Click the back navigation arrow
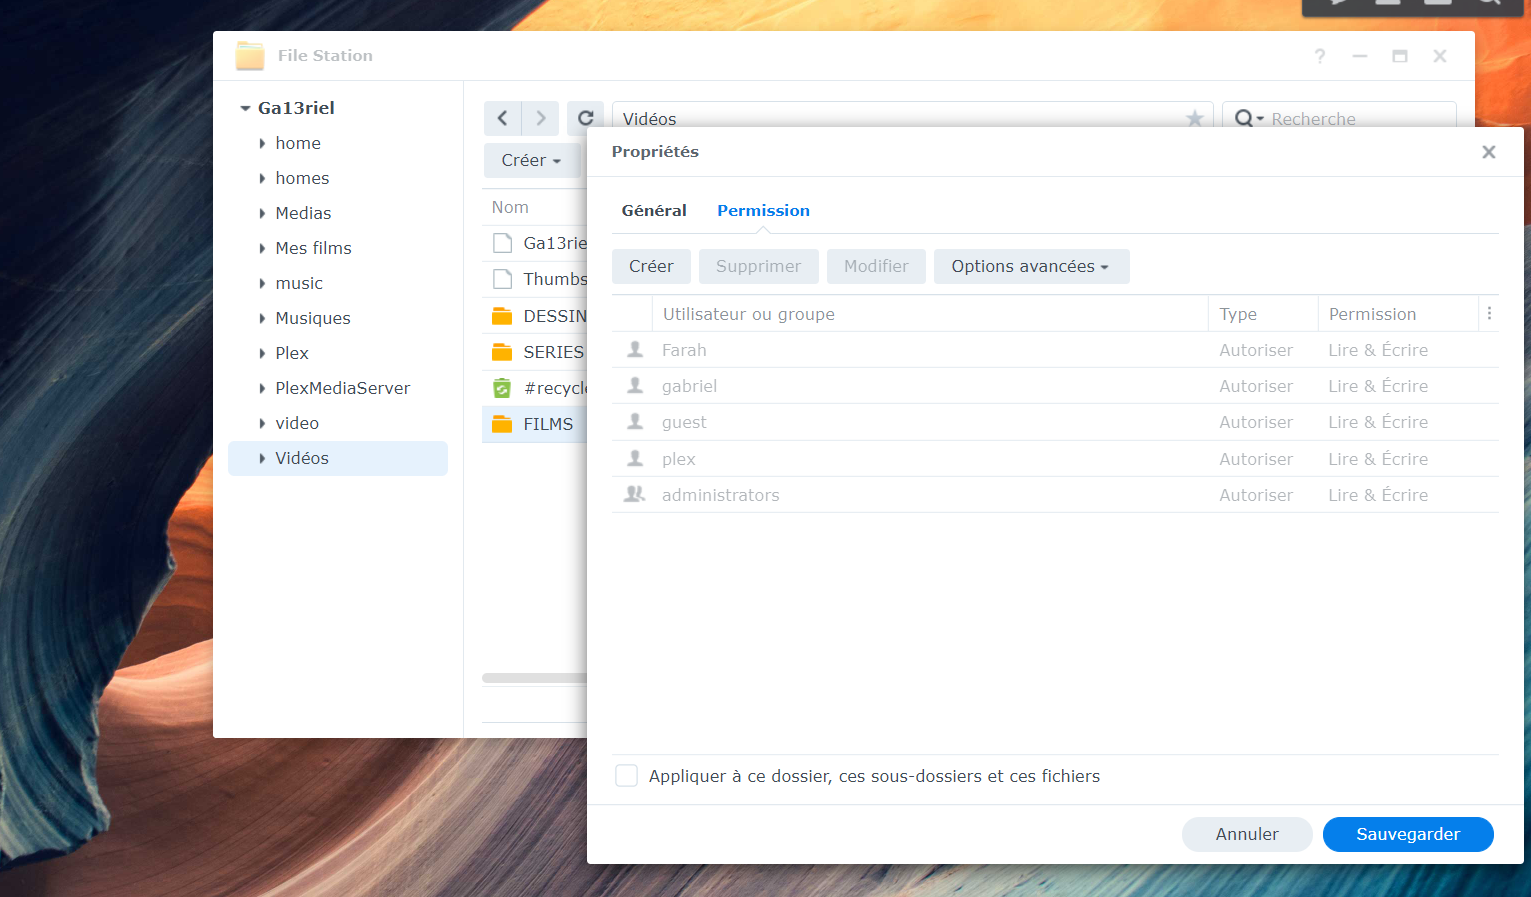This screenshot has width=1531, height=897. pyautogui.click(x=502, y=118)
